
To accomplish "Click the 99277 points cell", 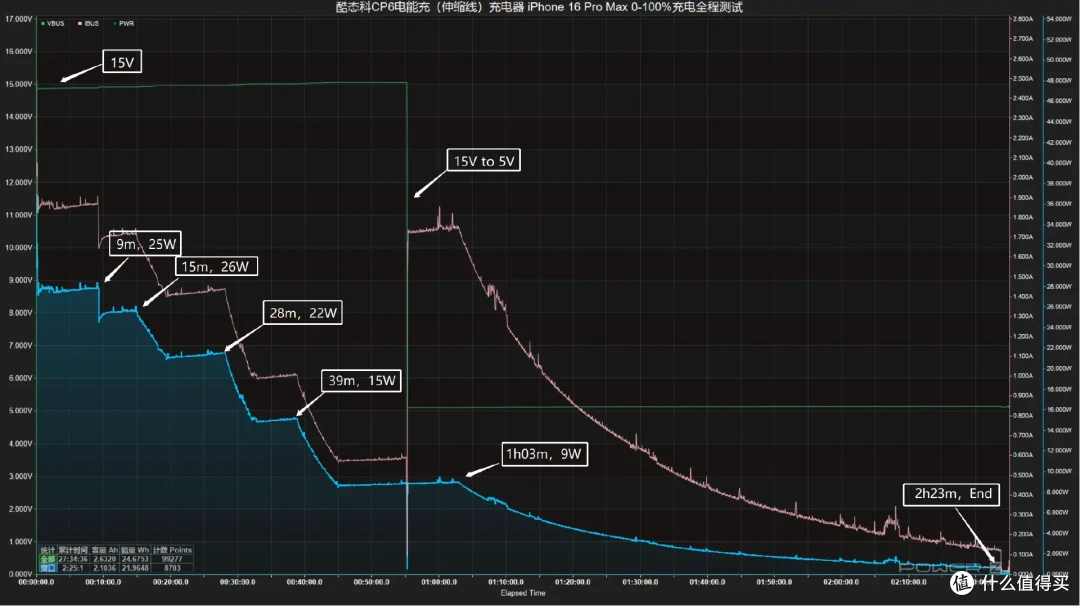I will click(x=172, y=559).
